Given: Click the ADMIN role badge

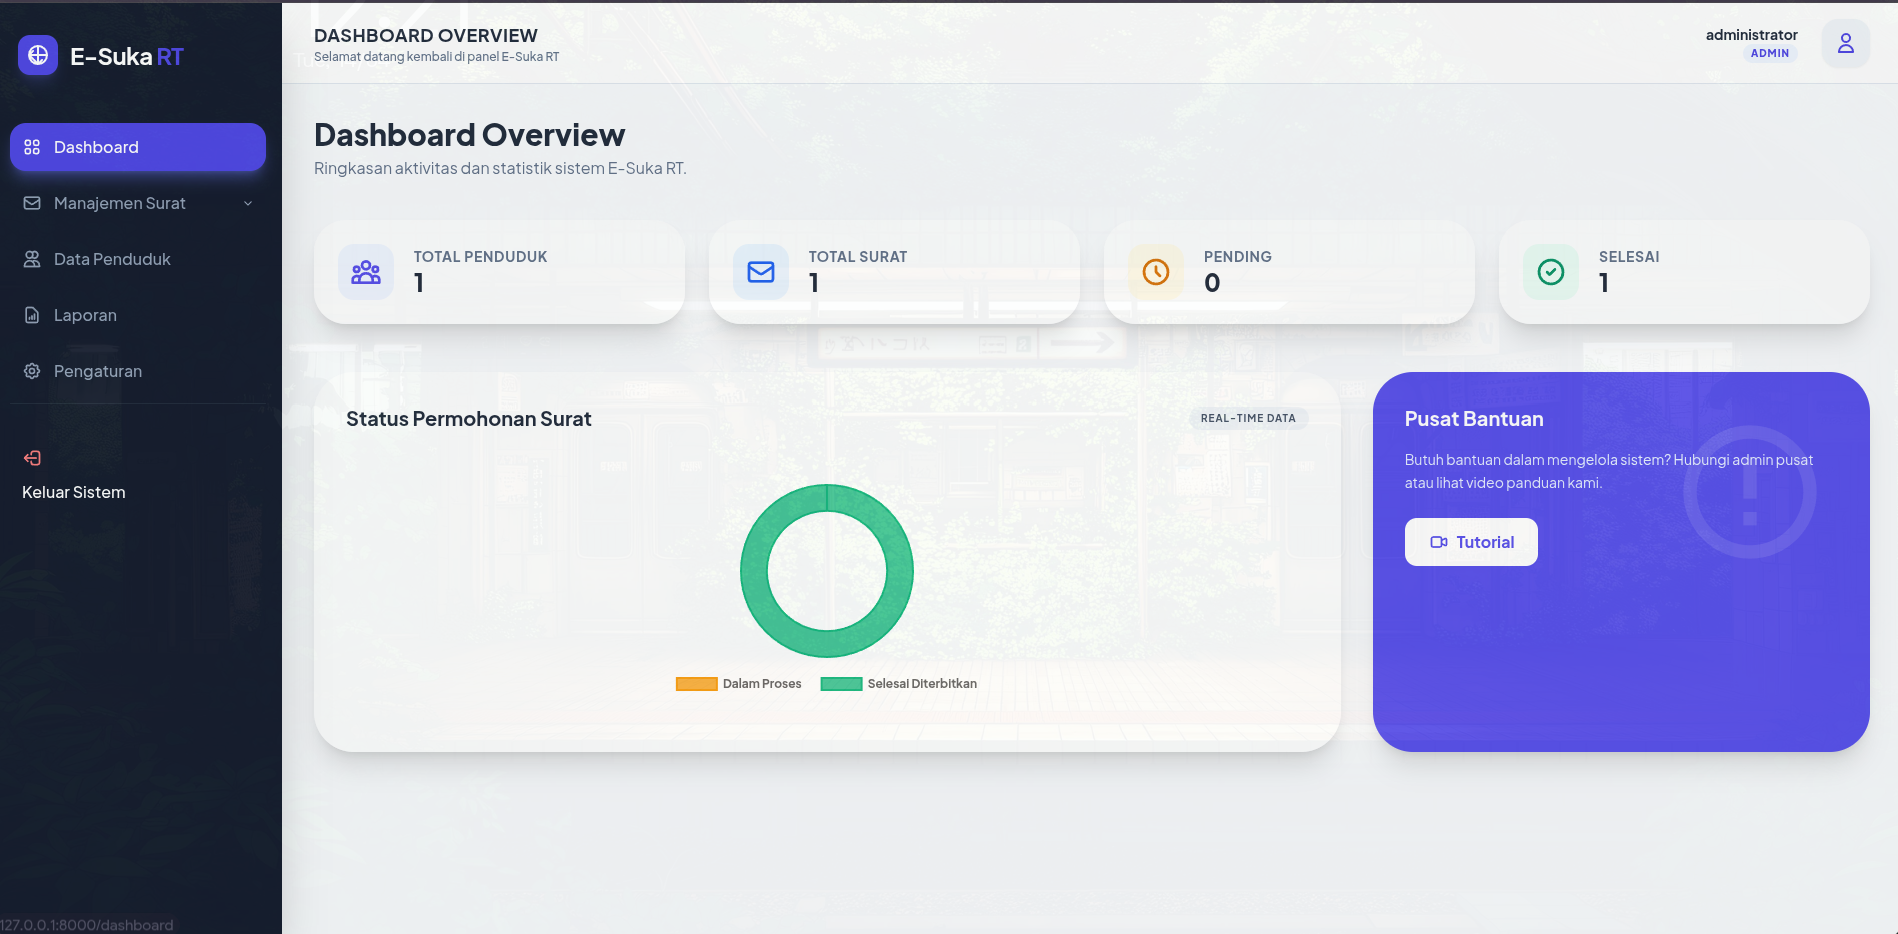Looking at the screenshot, I should (x=1771, y=53).
